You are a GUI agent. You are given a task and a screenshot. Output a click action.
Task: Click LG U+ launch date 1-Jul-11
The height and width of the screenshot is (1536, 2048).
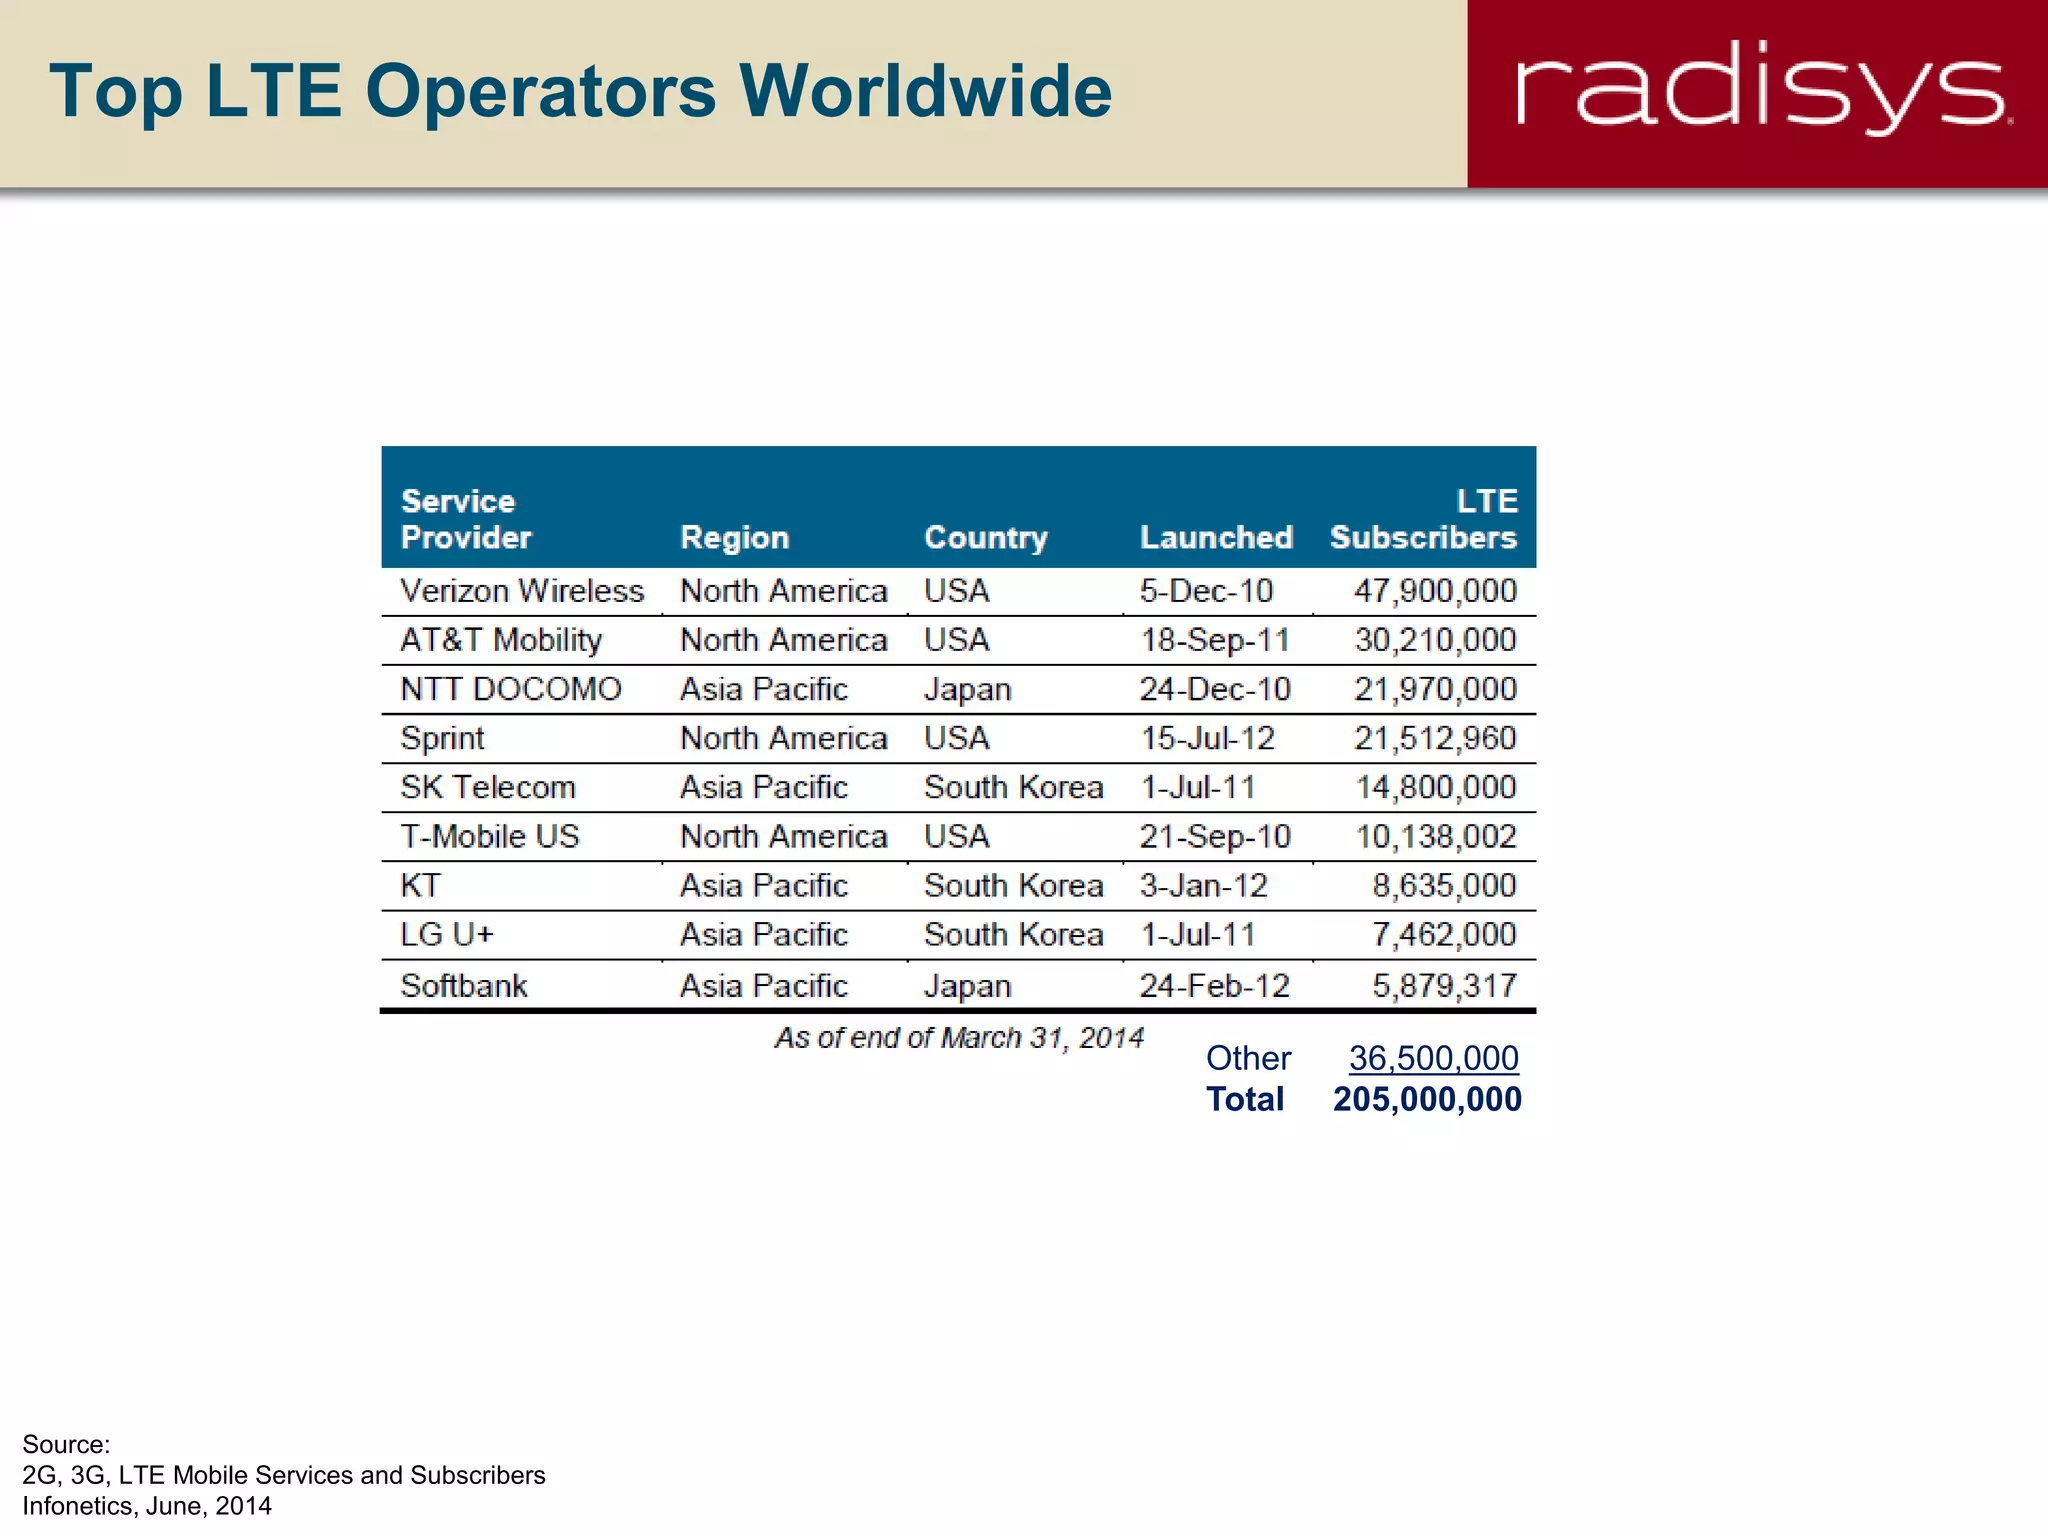(x=1198, y=934)
